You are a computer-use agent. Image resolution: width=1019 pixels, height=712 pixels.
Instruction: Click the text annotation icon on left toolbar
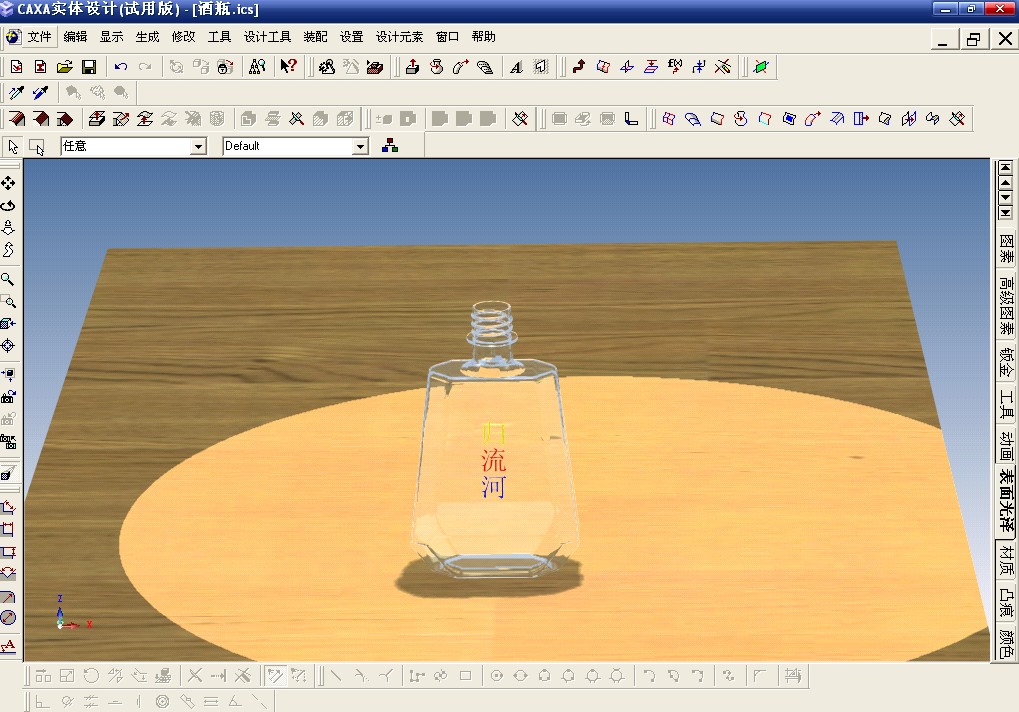pos(8,646)
